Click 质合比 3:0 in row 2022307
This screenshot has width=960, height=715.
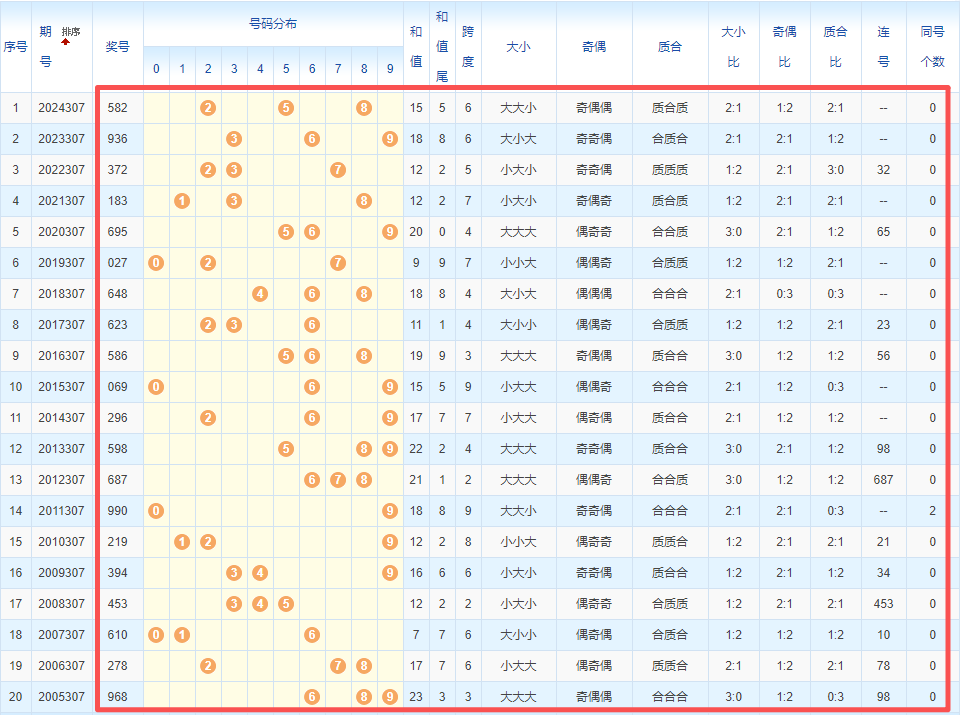(835, 170)
